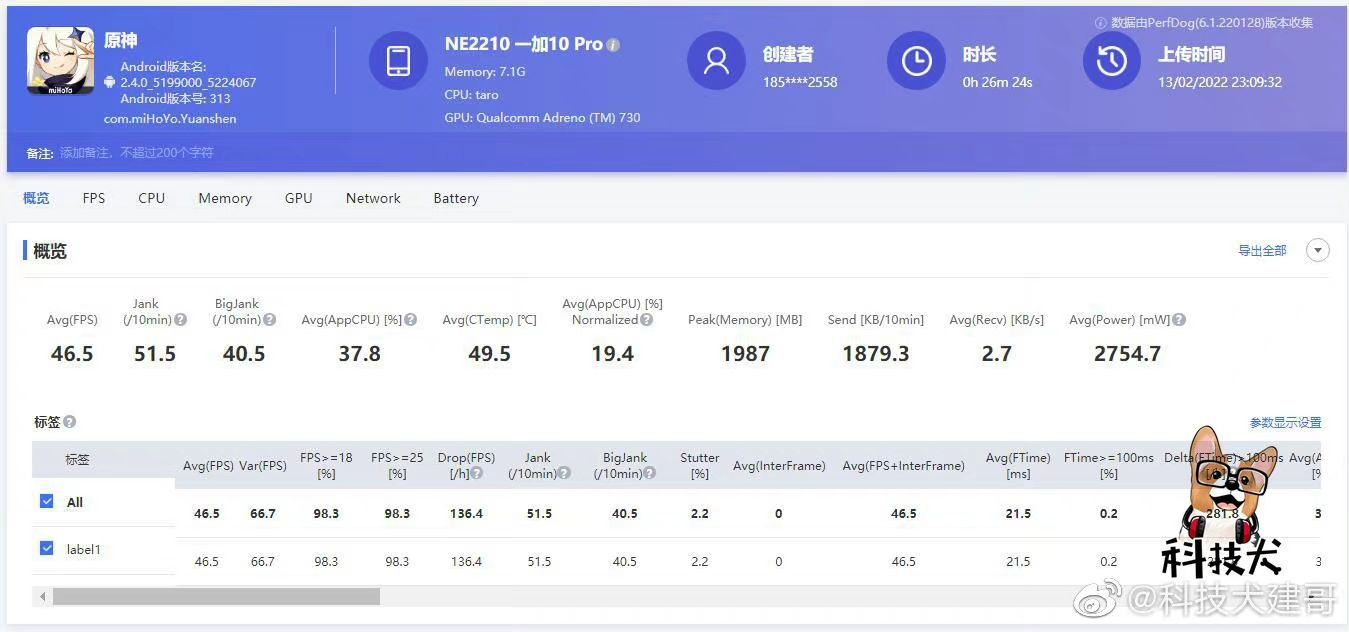This screenshot has height=632, width=1349.
Task: Click the FTime>=100ms [%] column header
Action: [1109, 465]
